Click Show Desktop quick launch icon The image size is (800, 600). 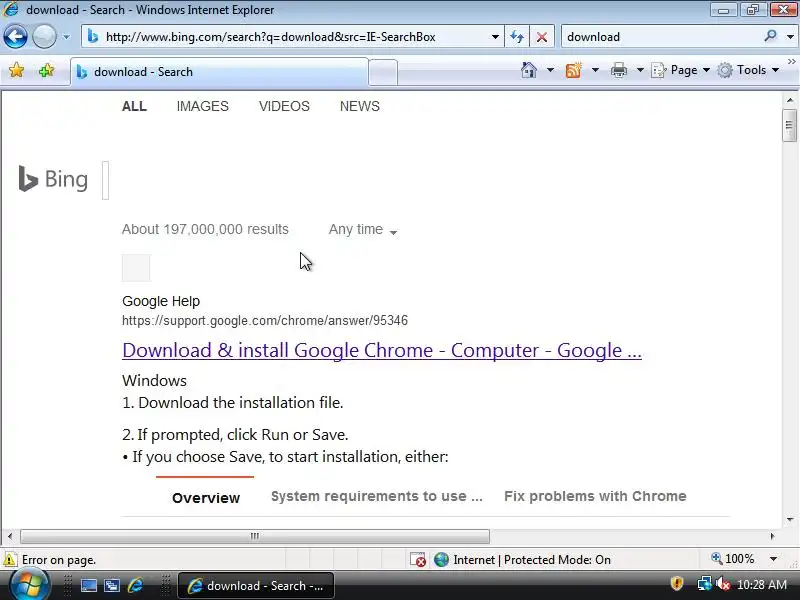coord(89,586)
